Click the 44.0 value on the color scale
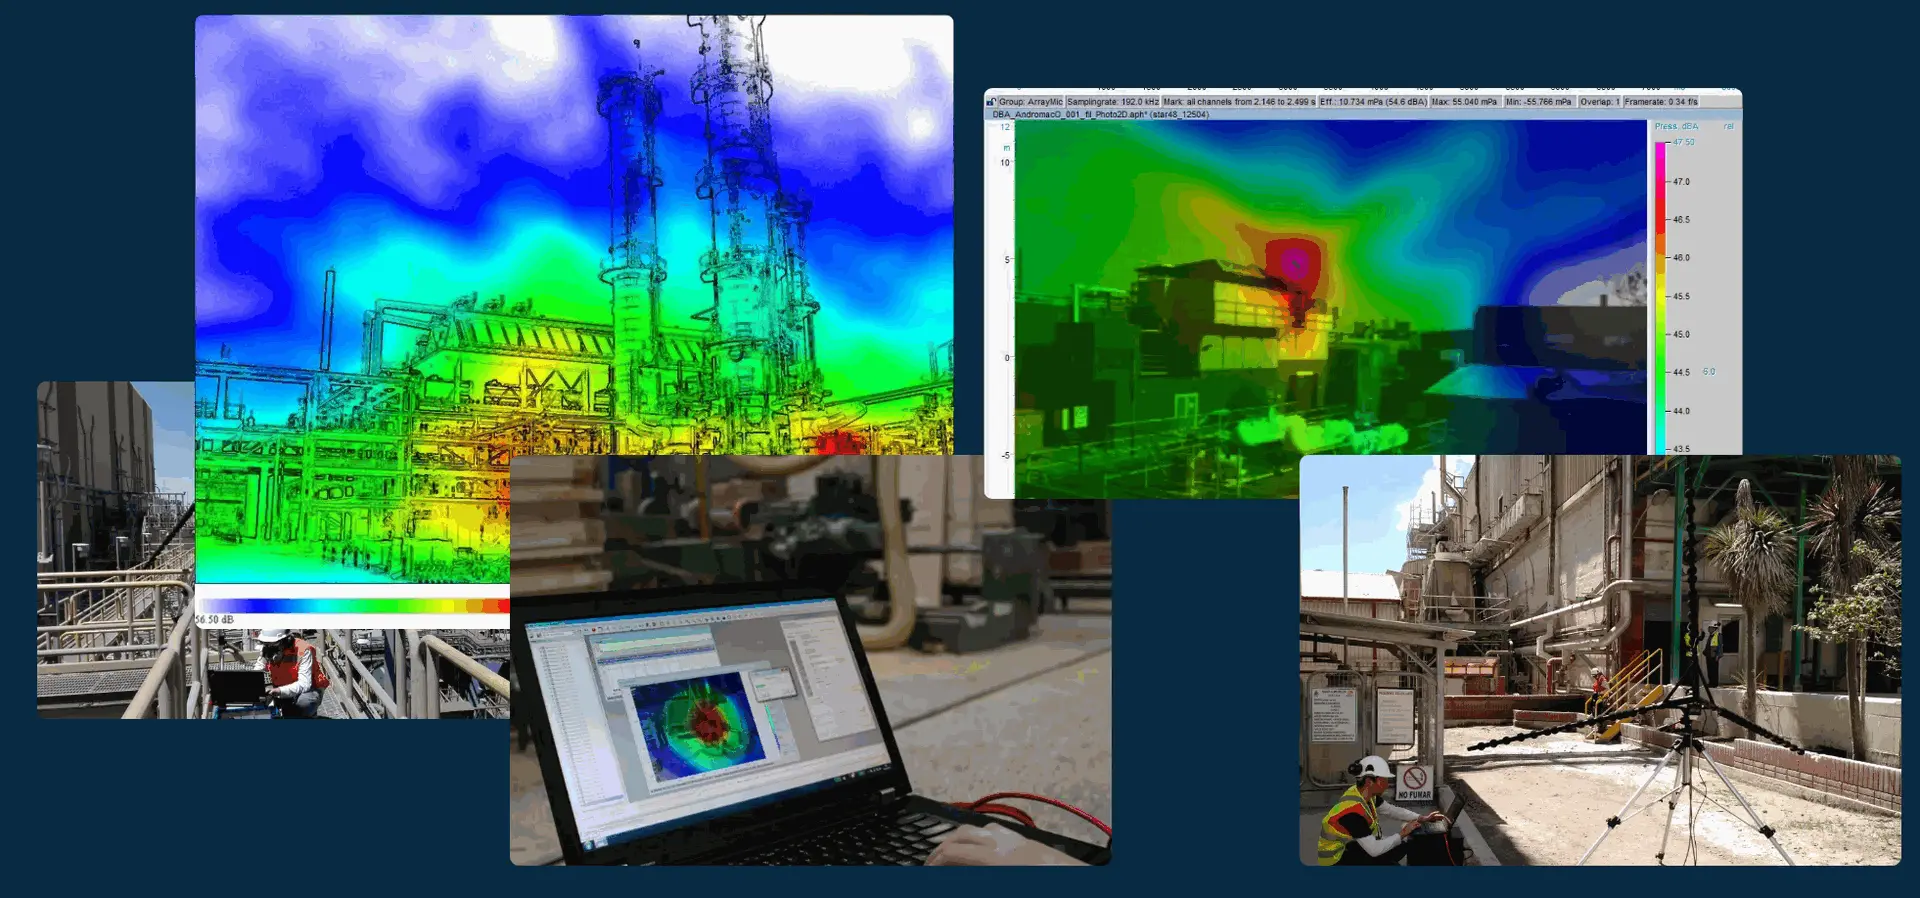This screenshot has width=1920, height=898. pos(1681,411)
